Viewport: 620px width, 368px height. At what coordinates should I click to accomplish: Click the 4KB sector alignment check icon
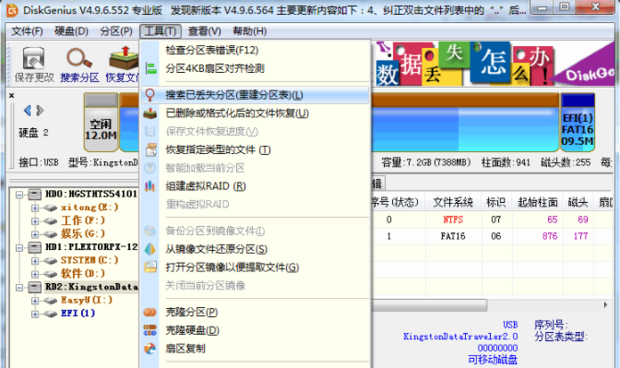150,68
